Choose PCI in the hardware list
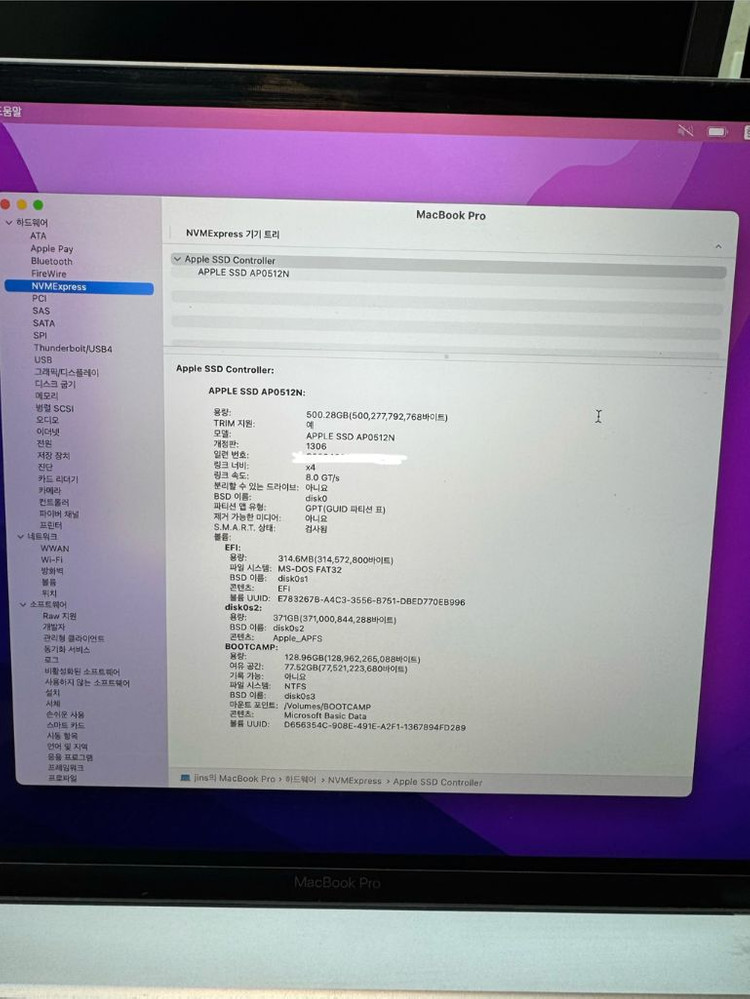This screenshot has height=999, width=750. pos(40,298)
